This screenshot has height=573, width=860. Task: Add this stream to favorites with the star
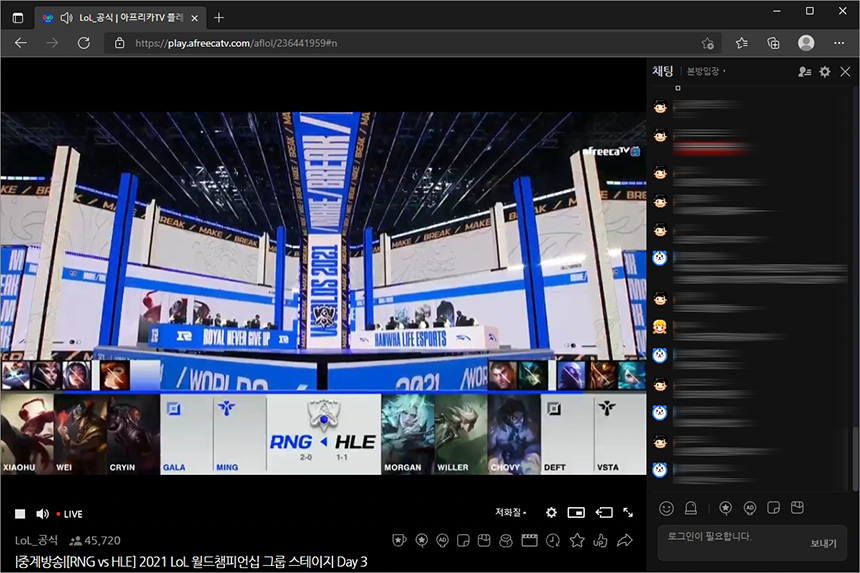[577, 541]
